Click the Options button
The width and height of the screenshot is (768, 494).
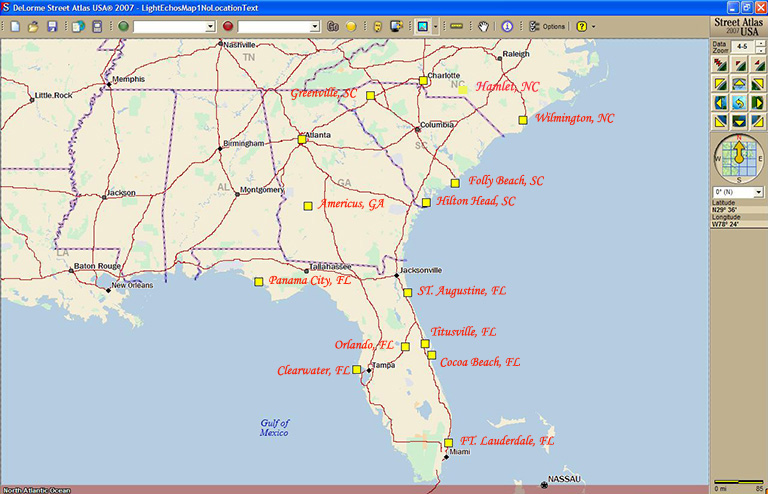(546, 26)
